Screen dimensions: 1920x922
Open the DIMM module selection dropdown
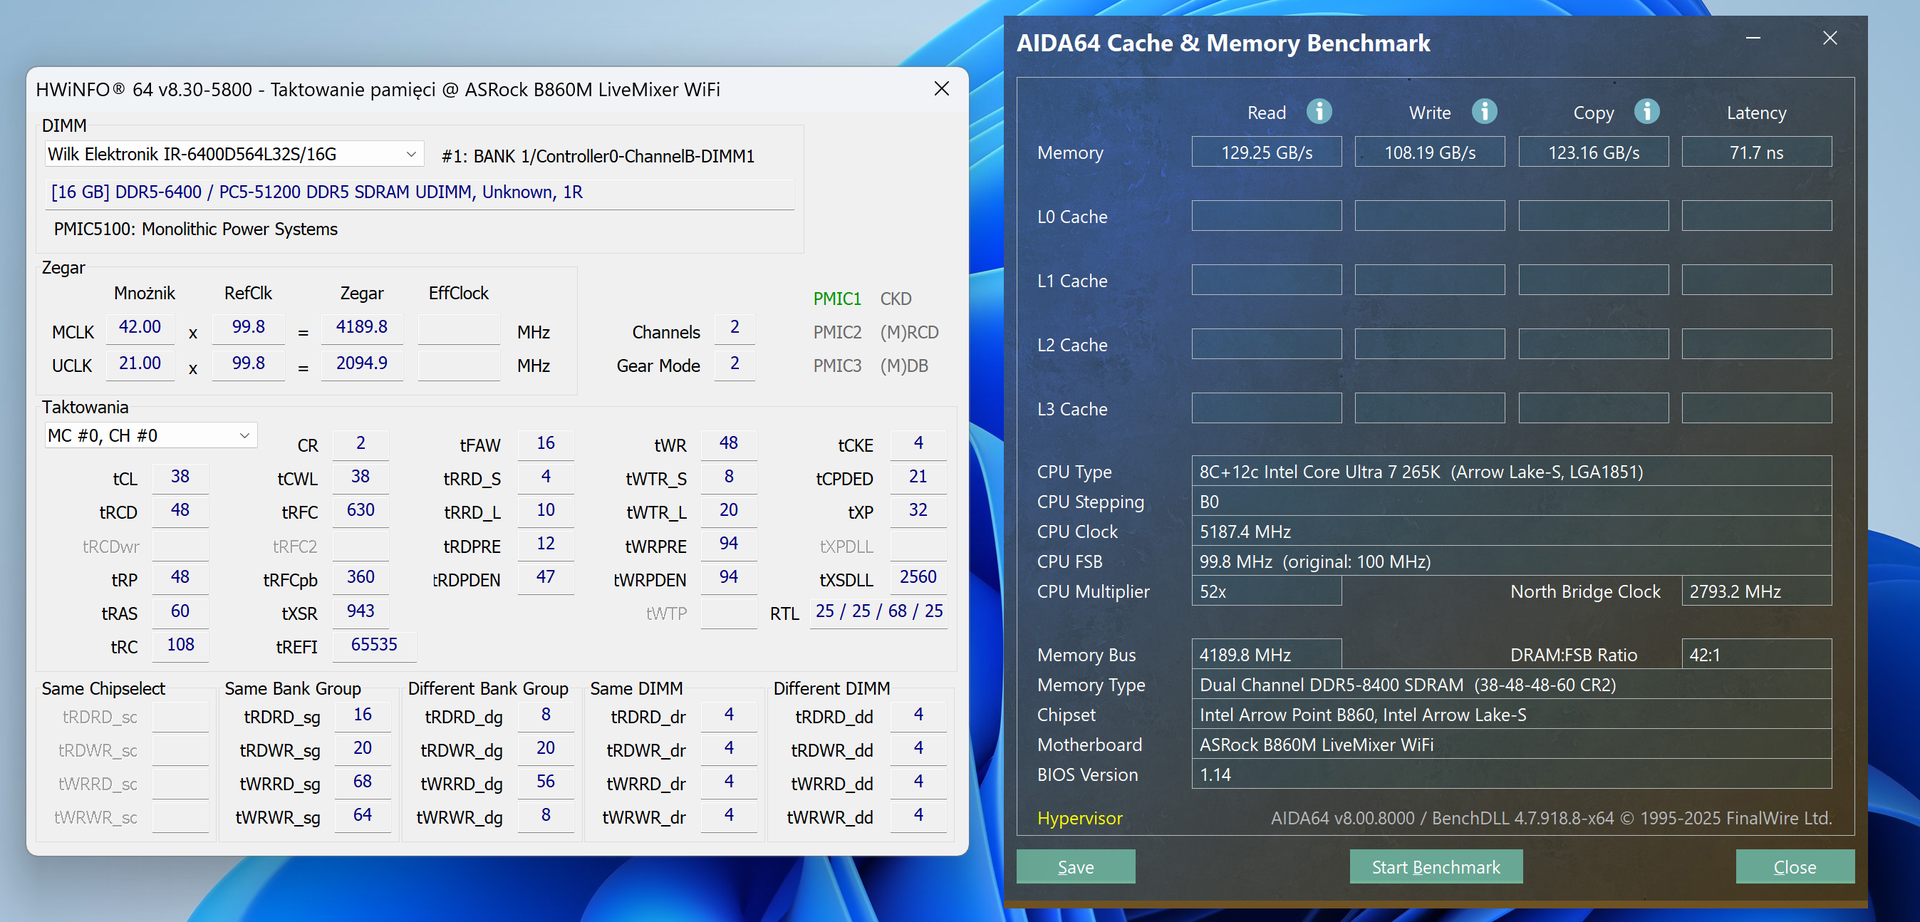[x=410, y=154]
